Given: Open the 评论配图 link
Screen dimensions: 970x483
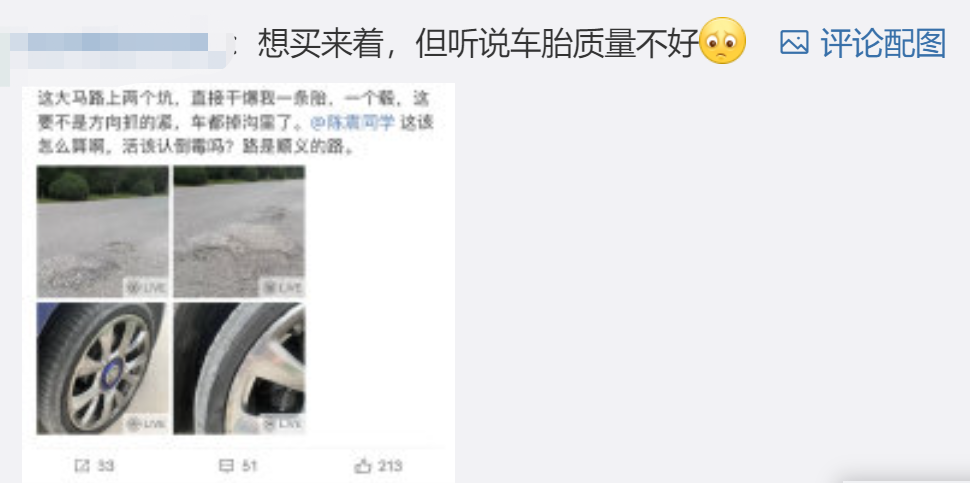Looking at the screenshot, I should [x=883, y=43].
